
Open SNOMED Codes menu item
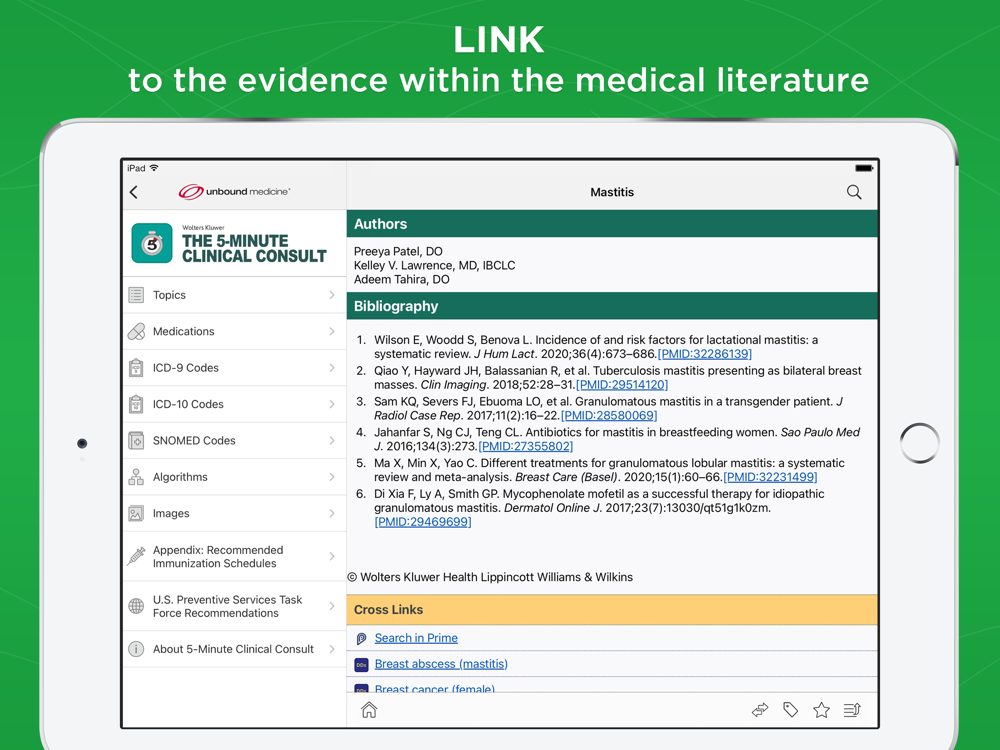[234, 440]
